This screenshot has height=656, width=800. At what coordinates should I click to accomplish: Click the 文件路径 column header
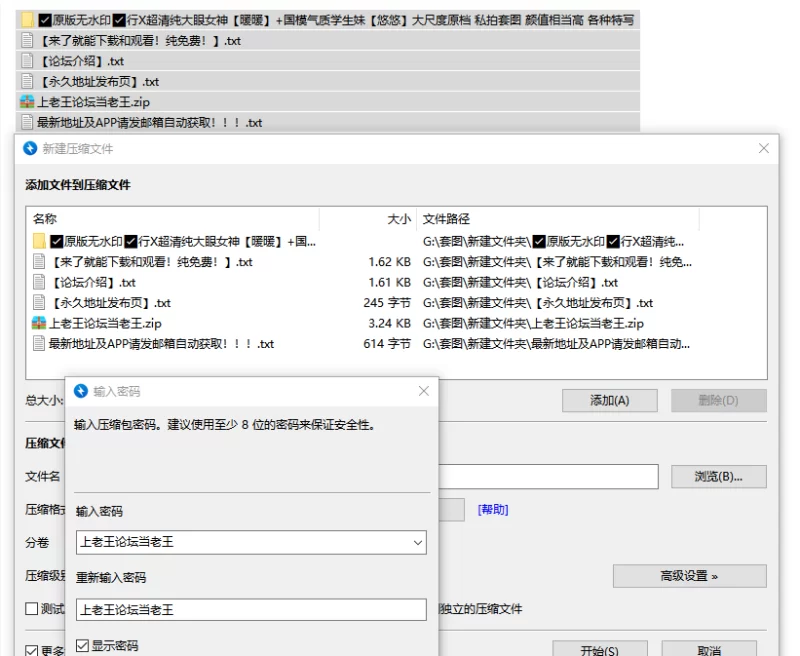446,219
